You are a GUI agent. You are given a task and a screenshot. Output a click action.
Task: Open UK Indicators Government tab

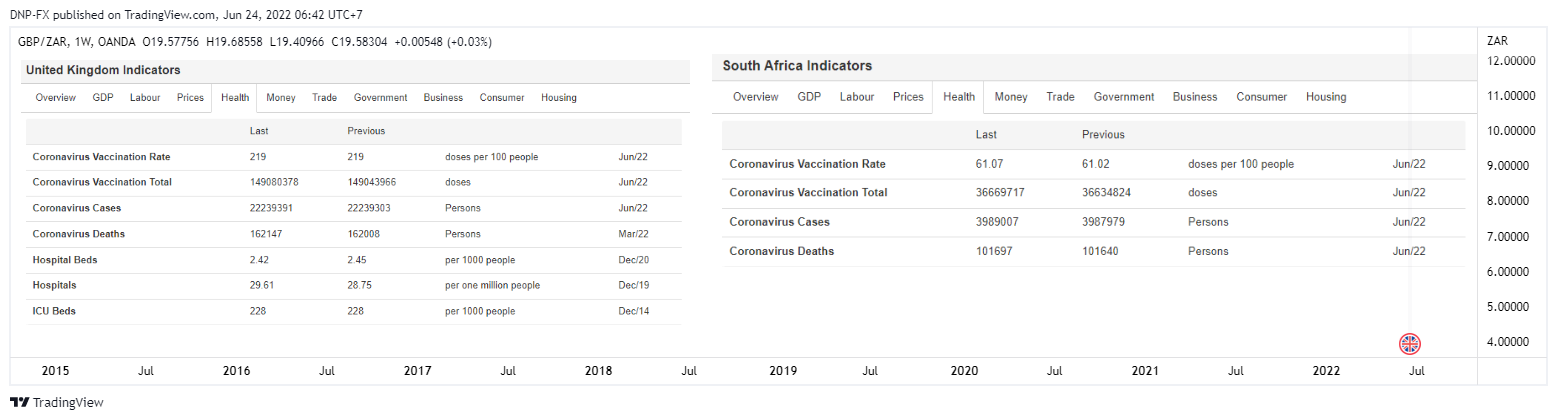click(x=380, y=98)
